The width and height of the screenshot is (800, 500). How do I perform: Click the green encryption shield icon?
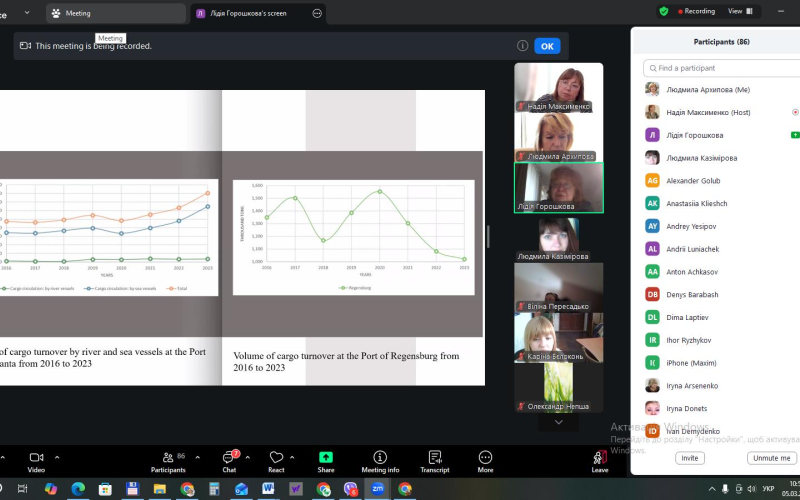tap(664, 11)
